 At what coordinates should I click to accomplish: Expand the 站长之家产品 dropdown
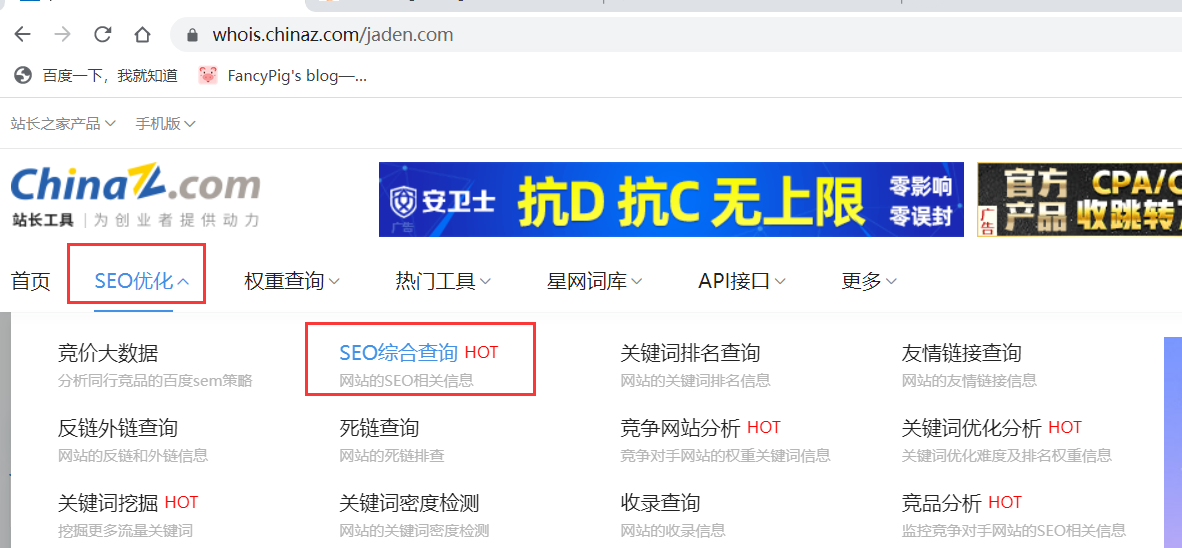pyautogui.click(x=63, y=124)
